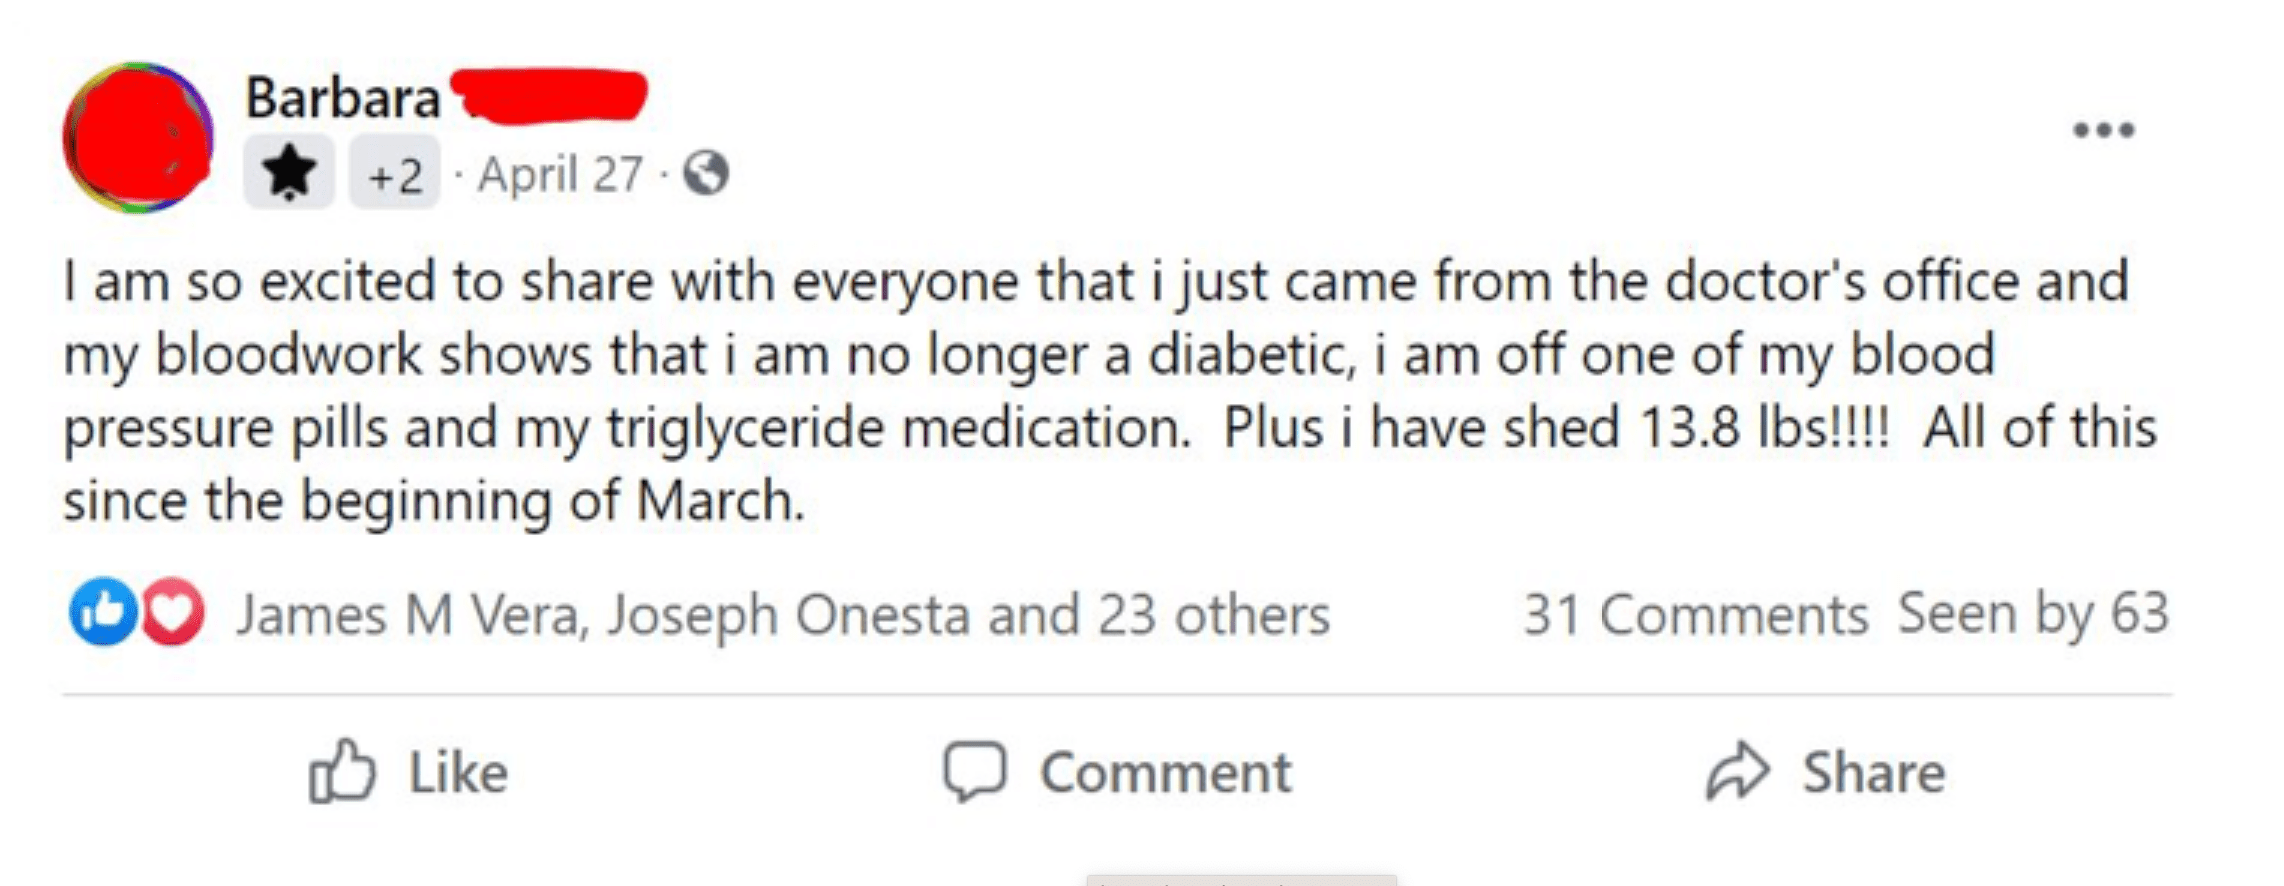Click the globe public-audience icon
Viewport: 2284px width, 886px height.
coord(706,173)
